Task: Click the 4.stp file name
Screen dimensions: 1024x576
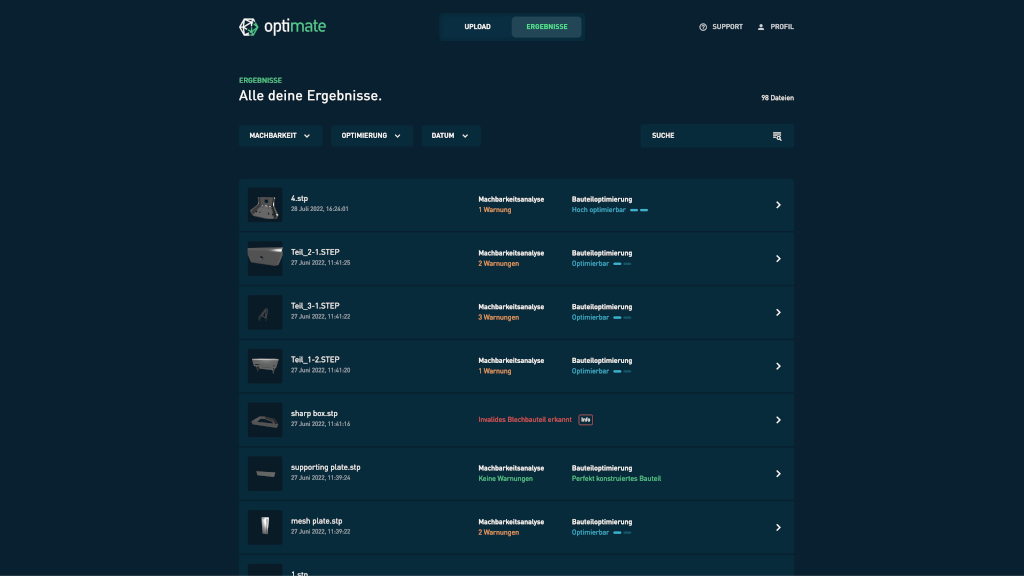Action: pyautogui.click(x=299, y=199)
